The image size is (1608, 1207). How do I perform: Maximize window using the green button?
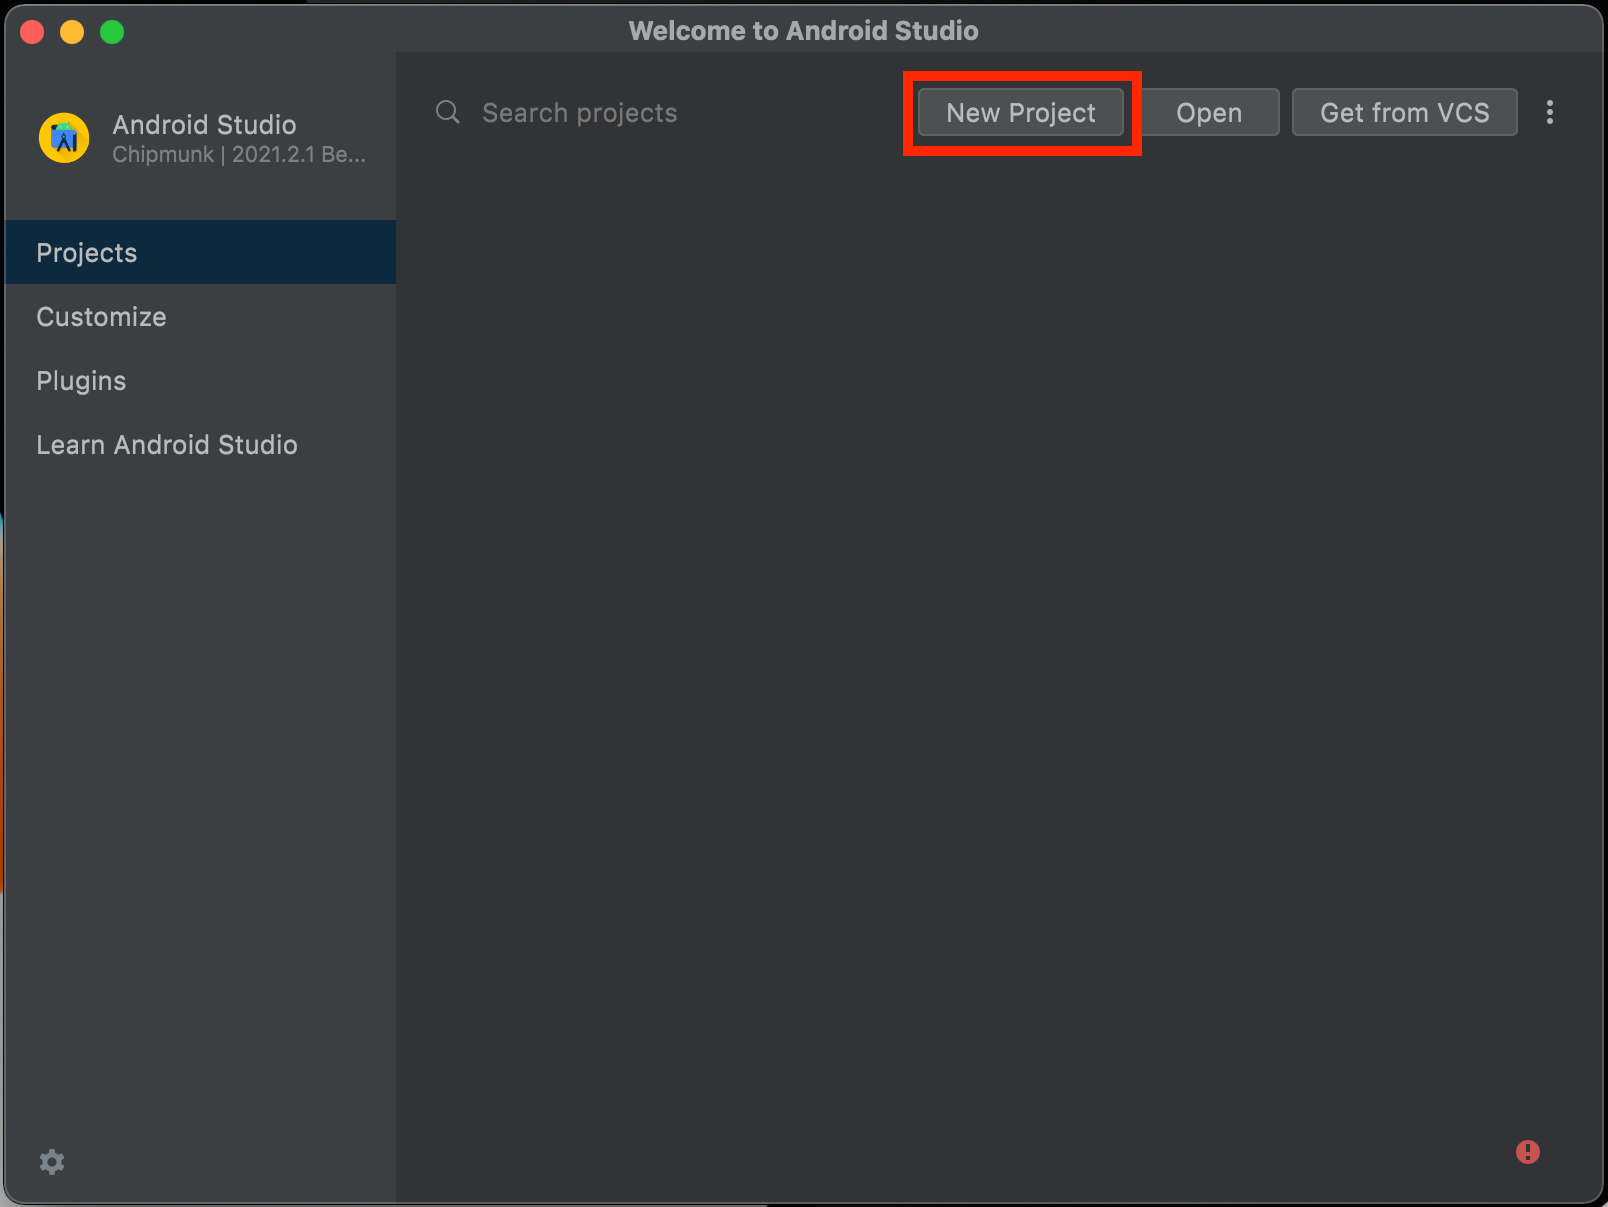pos(112,32)
